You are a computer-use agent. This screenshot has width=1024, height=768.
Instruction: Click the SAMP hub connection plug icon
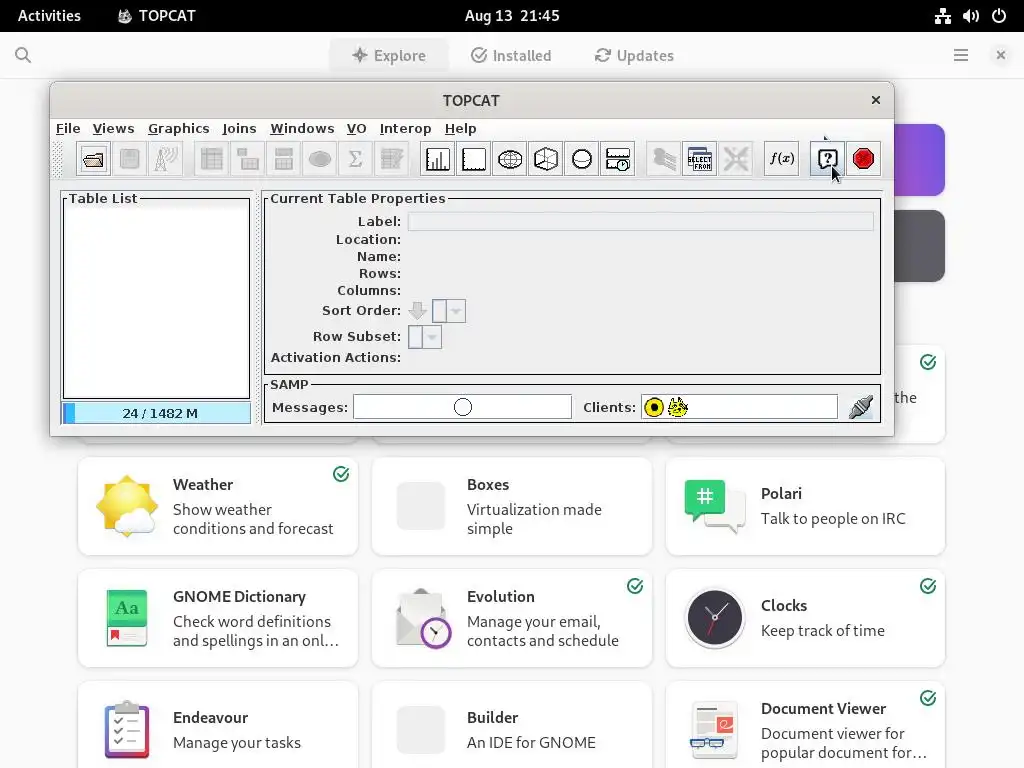click(x=861, y=407)
